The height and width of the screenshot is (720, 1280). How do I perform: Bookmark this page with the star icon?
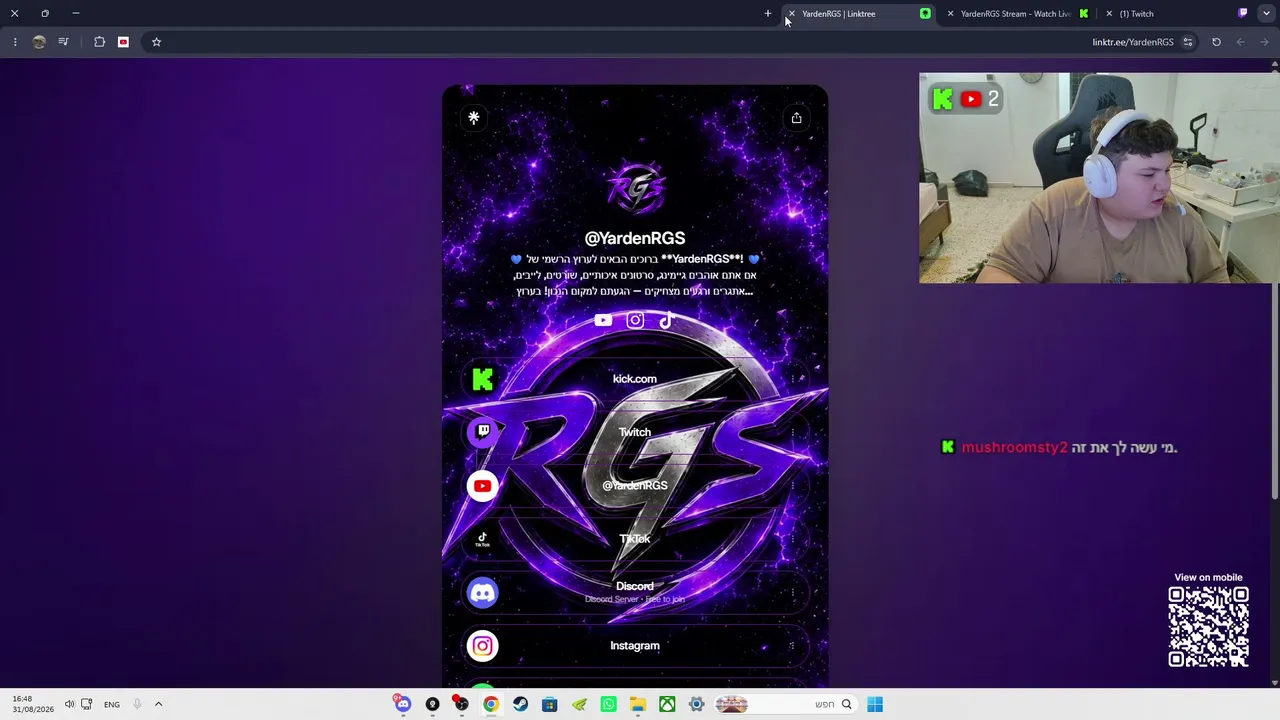click(156, 42)
